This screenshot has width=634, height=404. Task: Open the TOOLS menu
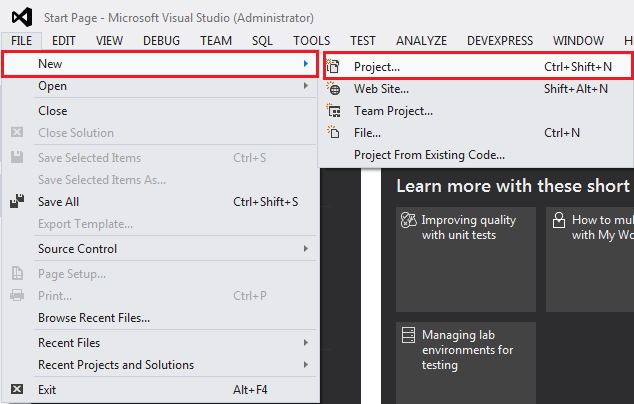[x=312, y=41]
